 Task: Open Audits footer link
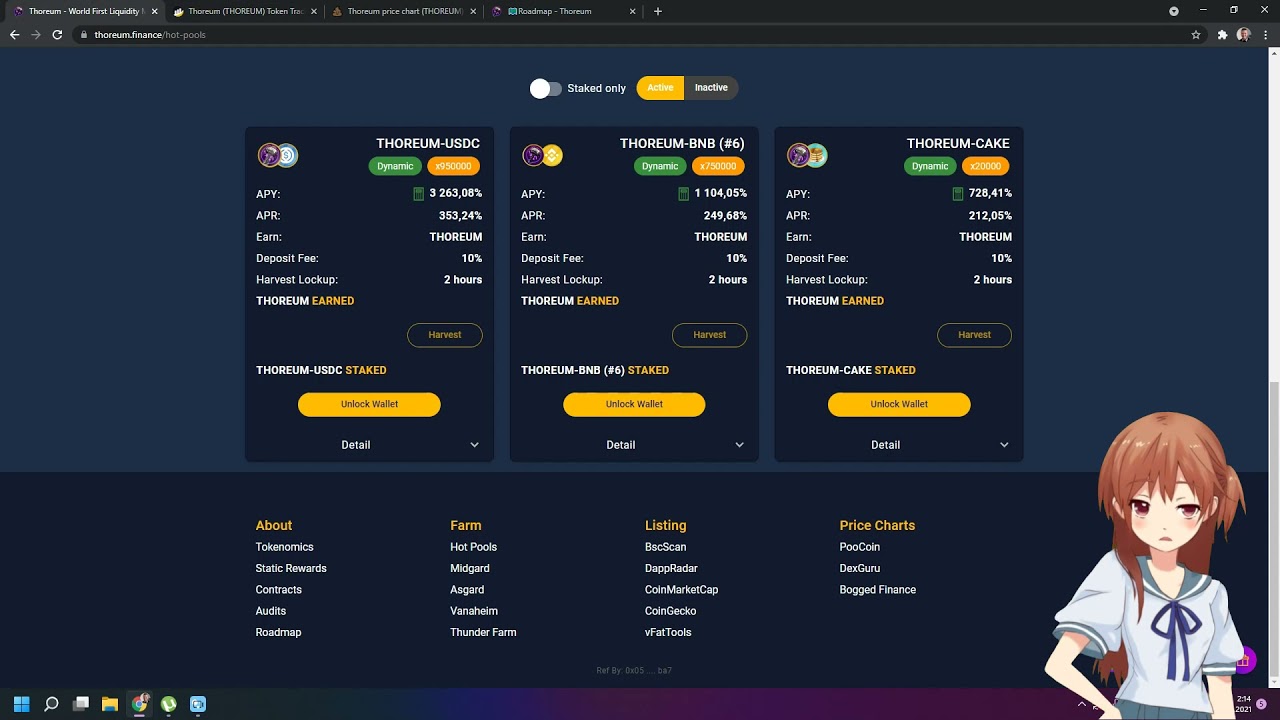tap(270, 611)
